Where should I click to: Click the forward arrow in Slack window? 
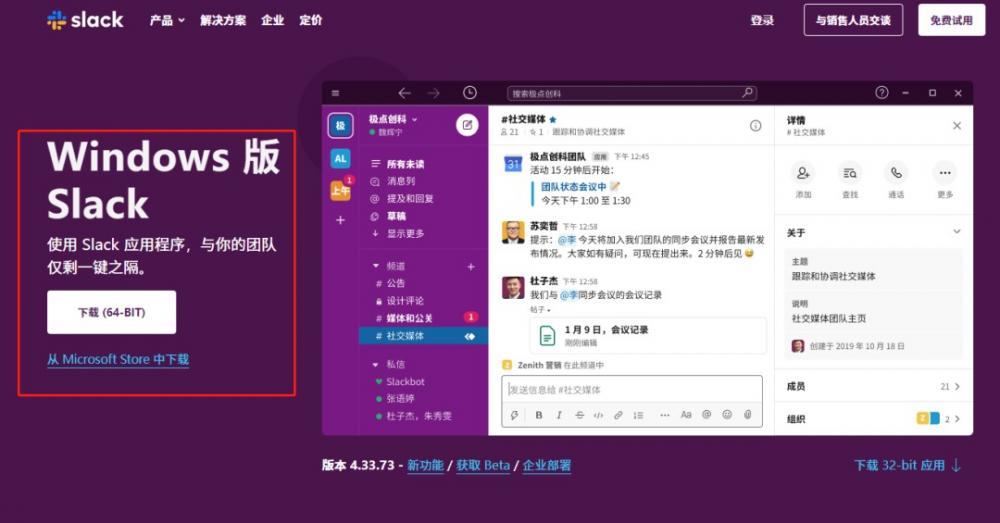[x=434, y=93]
